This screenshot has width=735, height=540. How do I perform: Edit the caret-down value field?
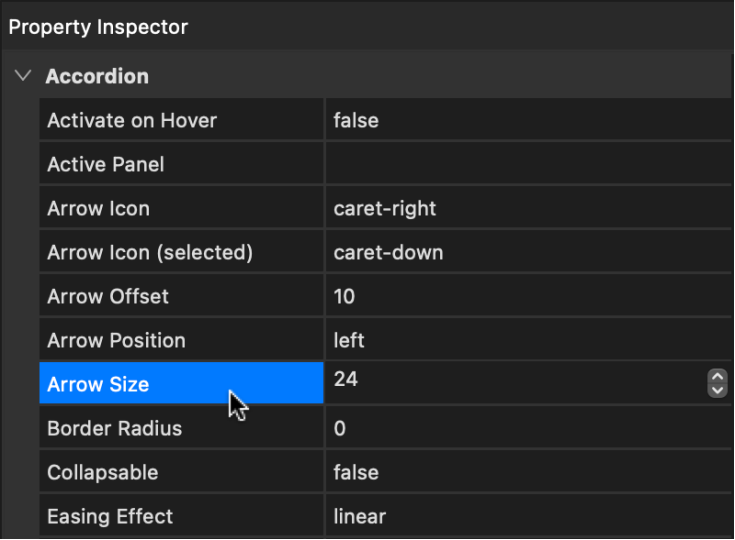pos(388,253)
